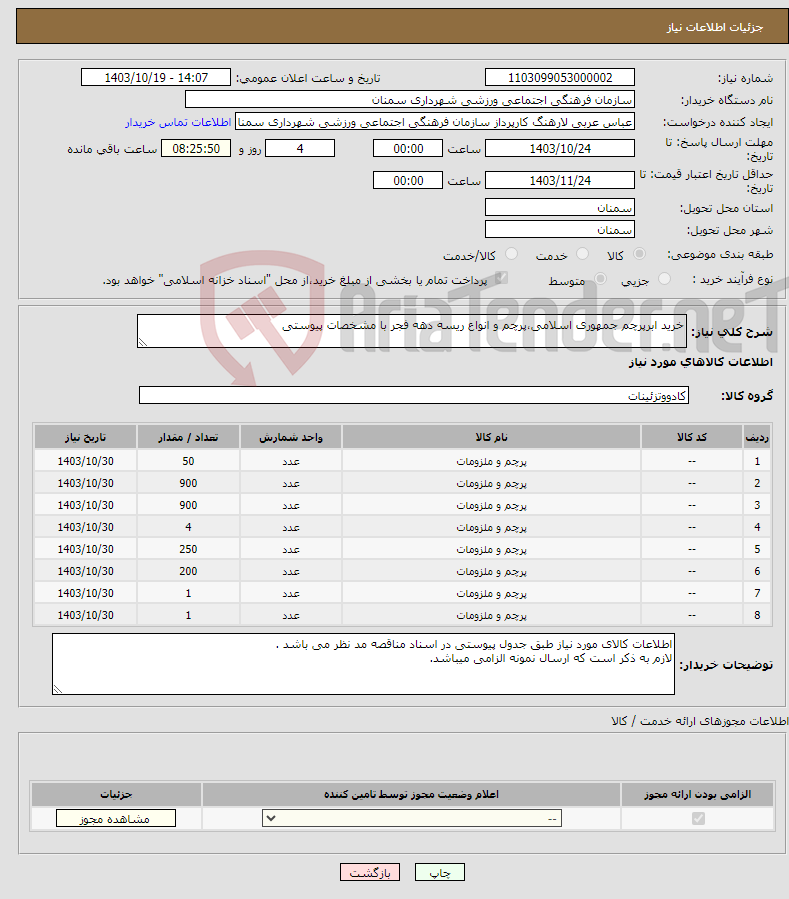Toggle the Islamic treasury payment checkbox
The height and width of the screenshot is (899, 789).
501,278
